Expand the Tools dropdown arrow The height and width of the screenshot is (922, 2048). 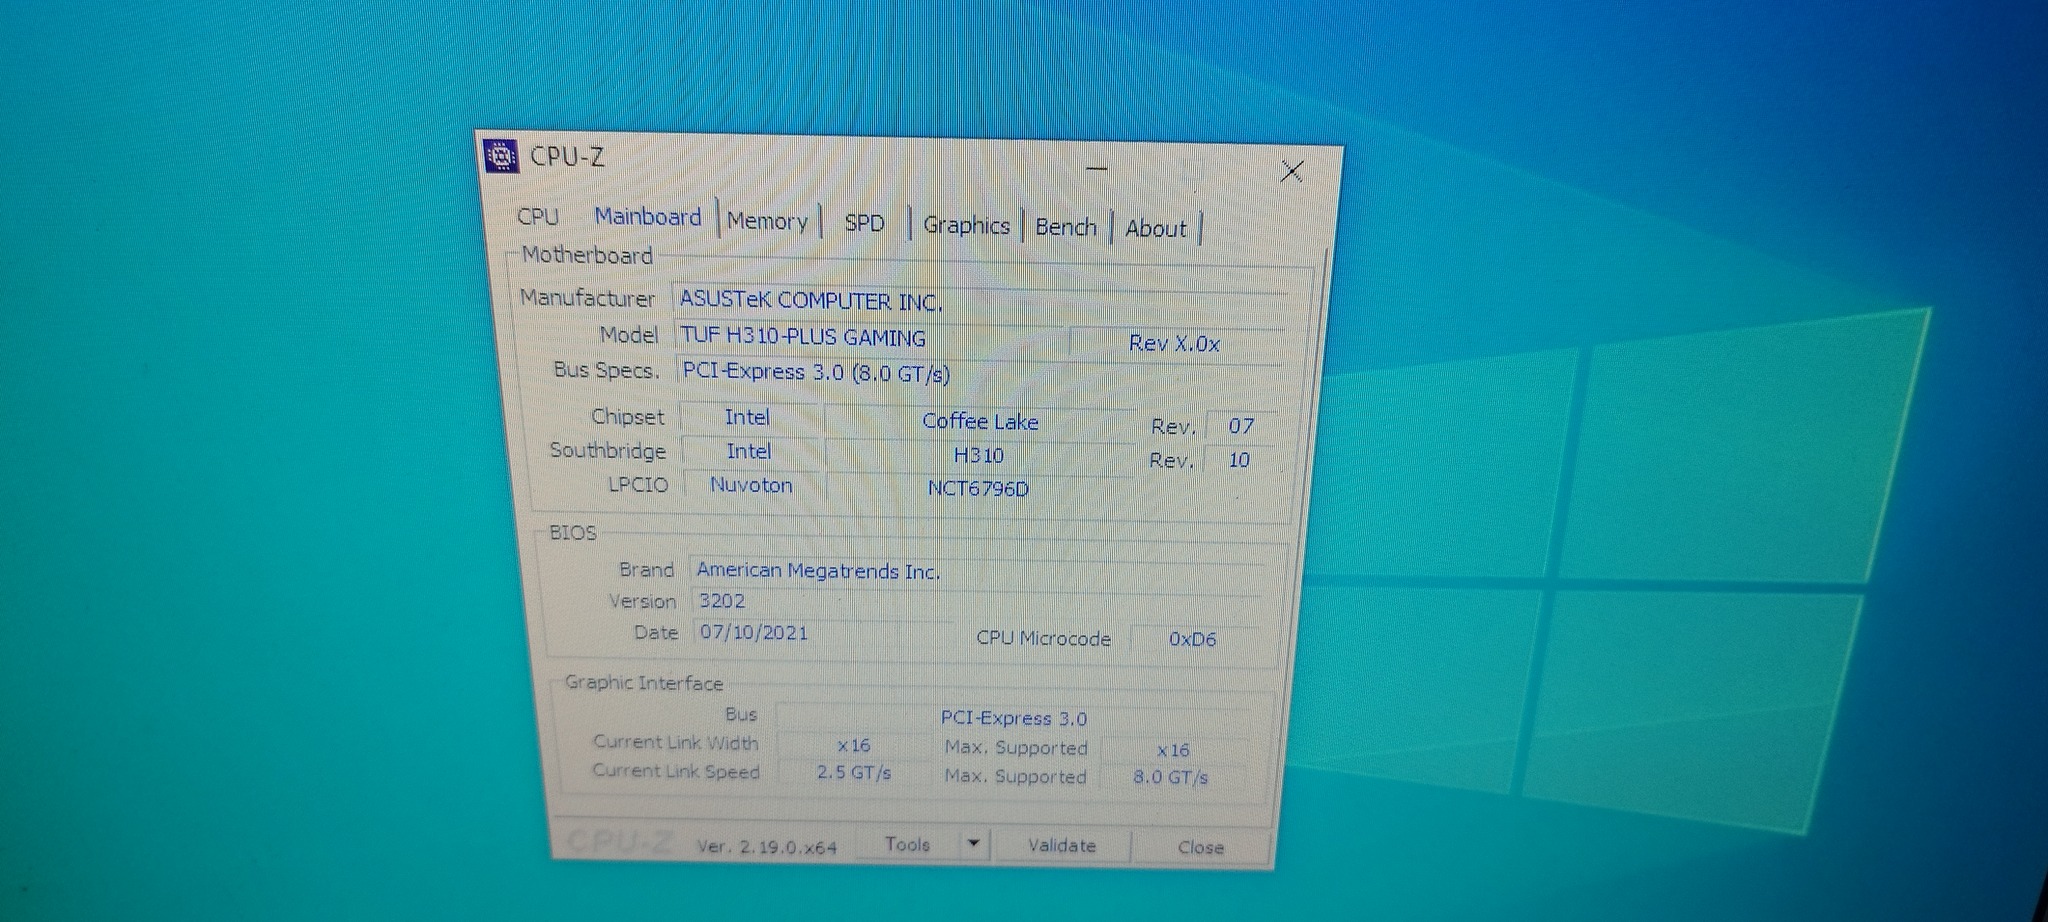(x=973, y=845)
